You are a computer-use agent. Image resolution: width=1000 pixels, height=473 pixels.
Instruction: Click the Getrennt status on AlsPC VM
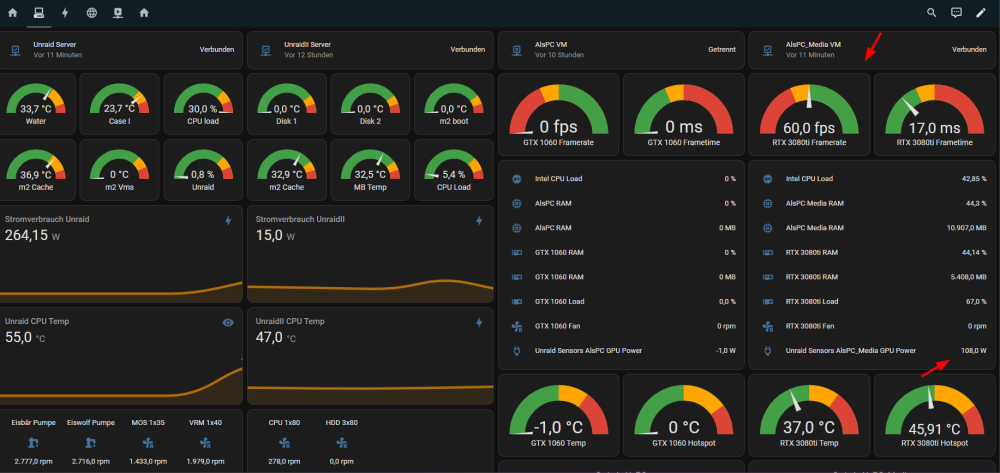722,50
